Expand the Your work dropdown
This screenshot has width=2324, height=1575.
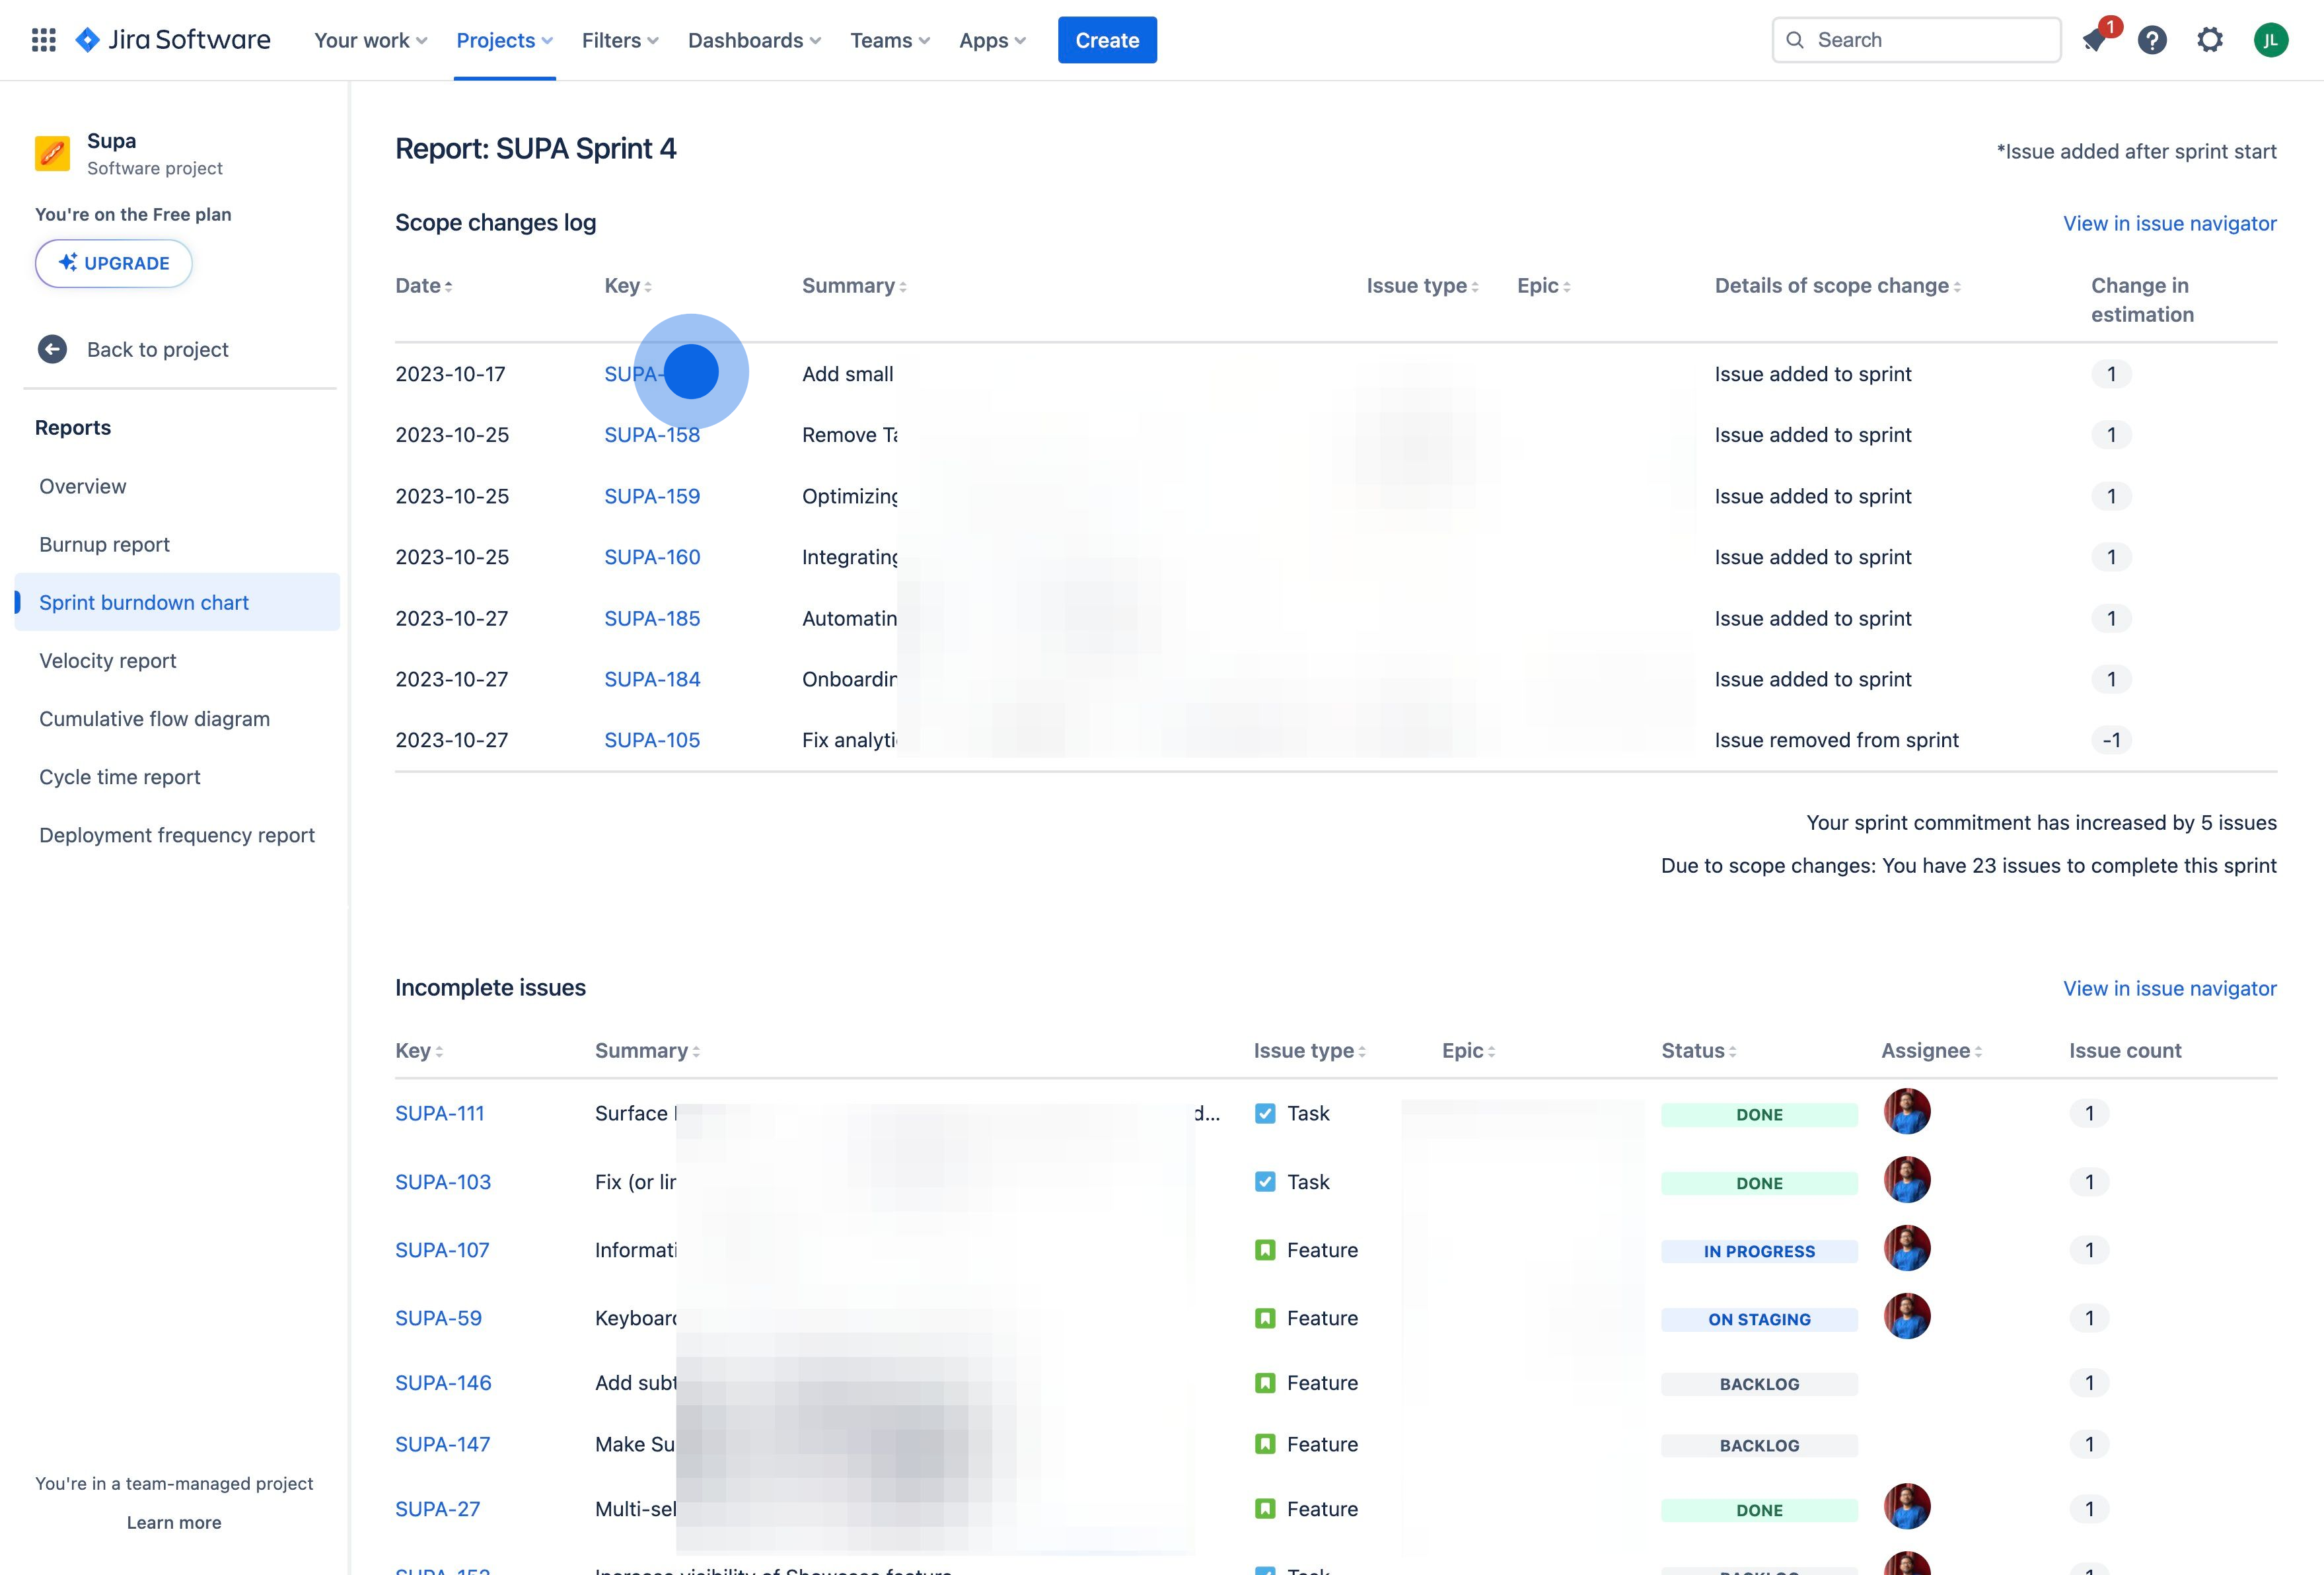(371, 40)
